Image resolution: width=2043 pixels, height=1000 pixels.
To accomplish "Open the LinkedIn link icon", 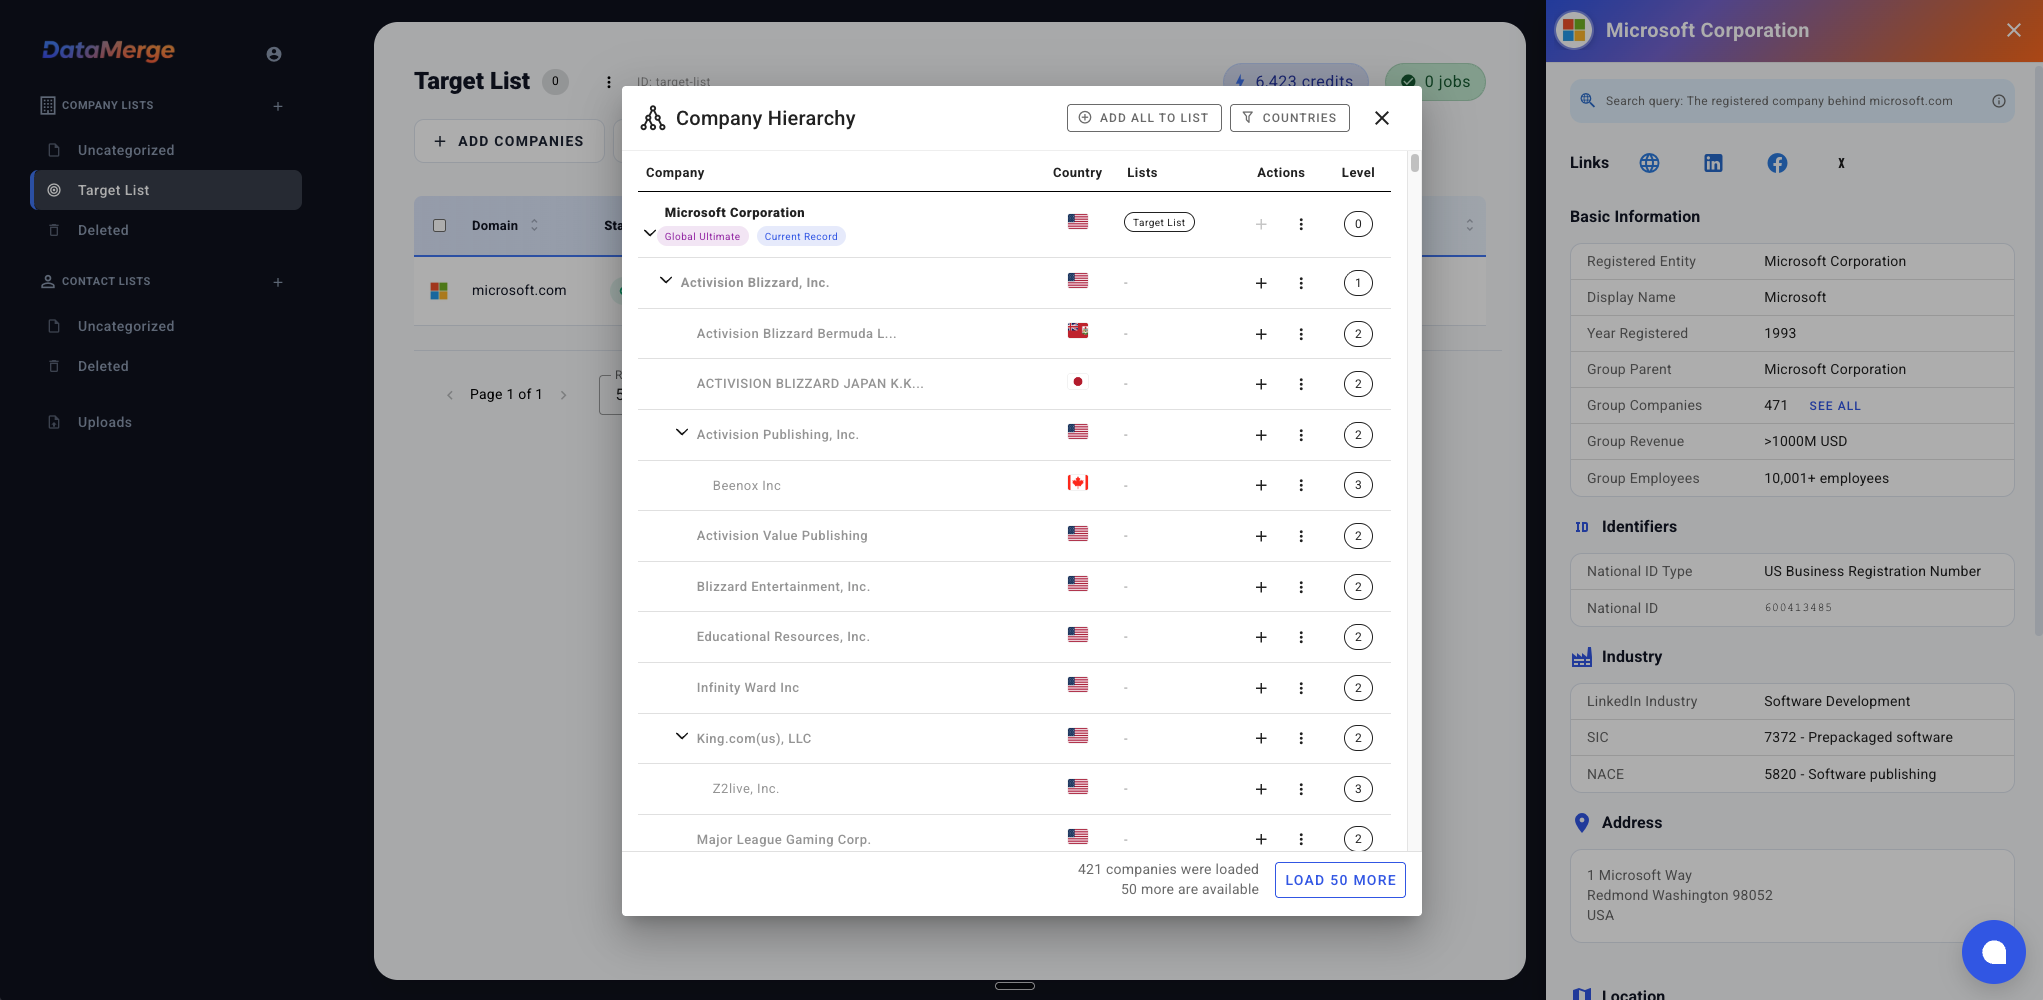I will 1713,163.
